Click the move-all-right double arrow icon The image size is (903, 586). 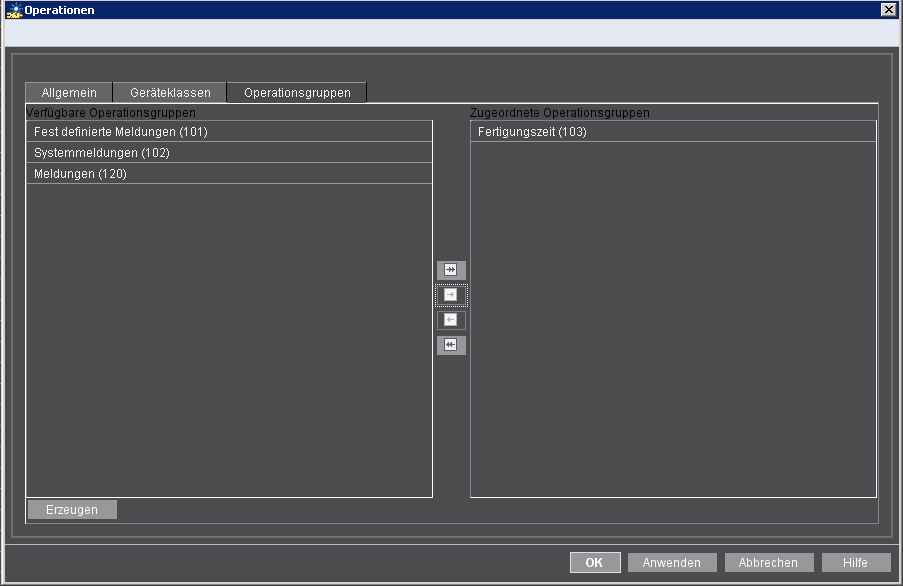[x=450, y=270]
